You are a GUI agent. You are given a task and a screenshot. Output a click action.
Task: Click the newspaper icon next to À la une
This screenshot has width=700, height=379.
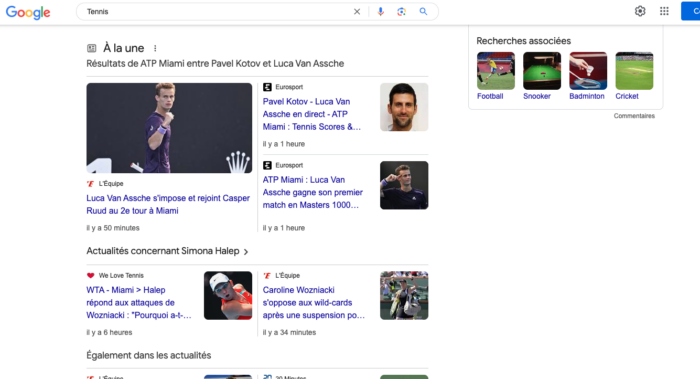pos(92,48)
